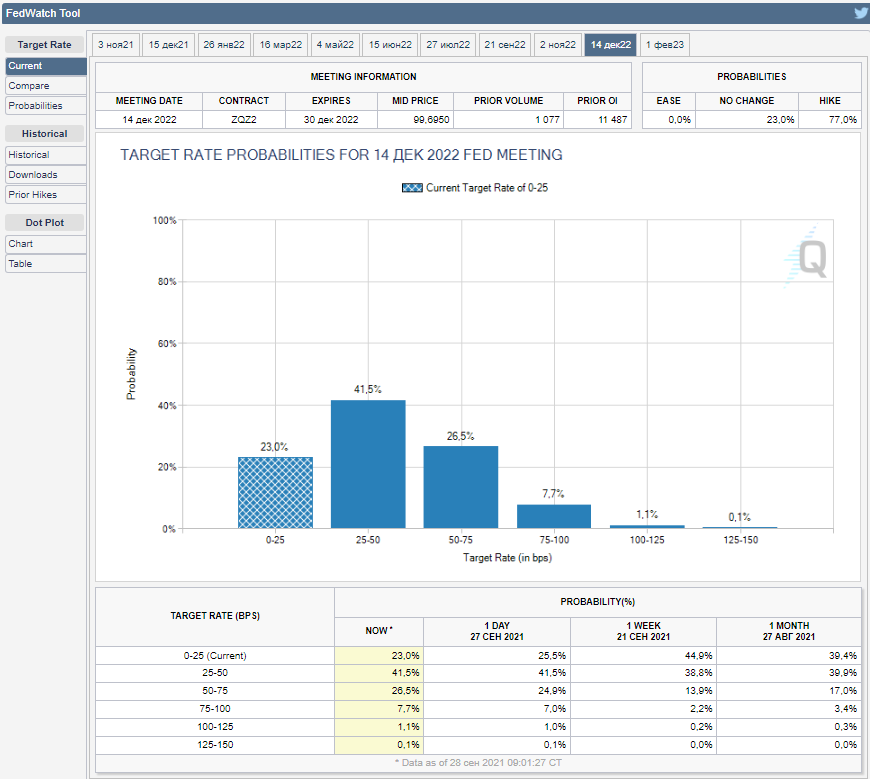Switch to the 26 янв22 meeting tab
This screenshot has width=870, height=779.
click(224, 45)
